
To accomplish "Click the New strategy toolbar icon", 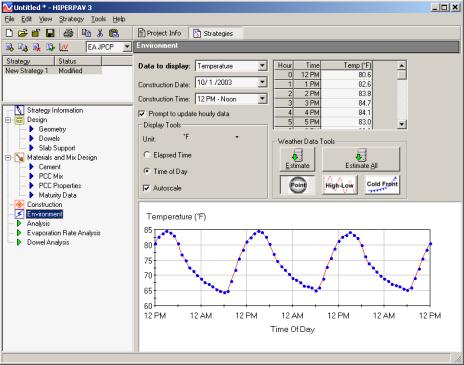I will coord(10,47).
